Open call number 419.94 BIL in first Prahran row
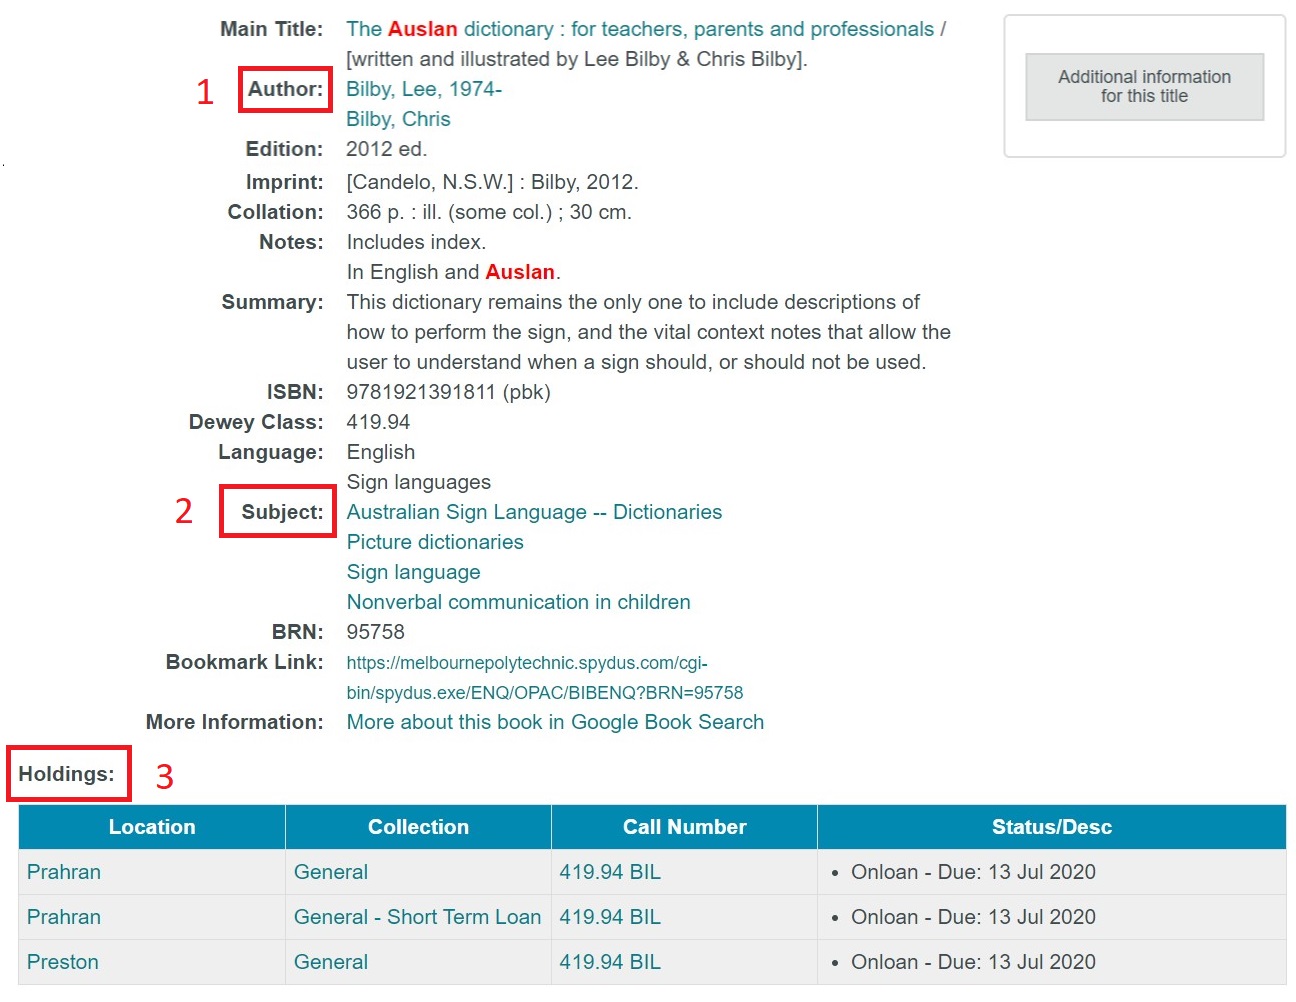 (x=610, y=872)
